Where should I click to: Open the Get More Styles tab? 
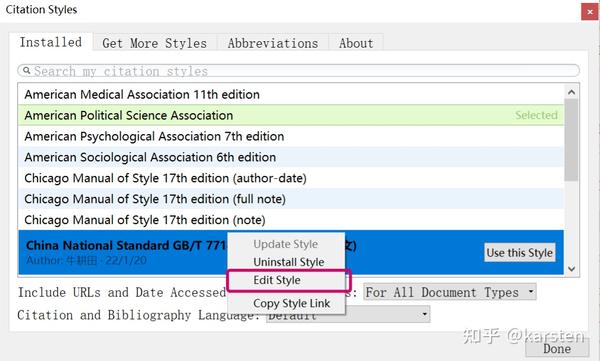(x=155, y=43)
